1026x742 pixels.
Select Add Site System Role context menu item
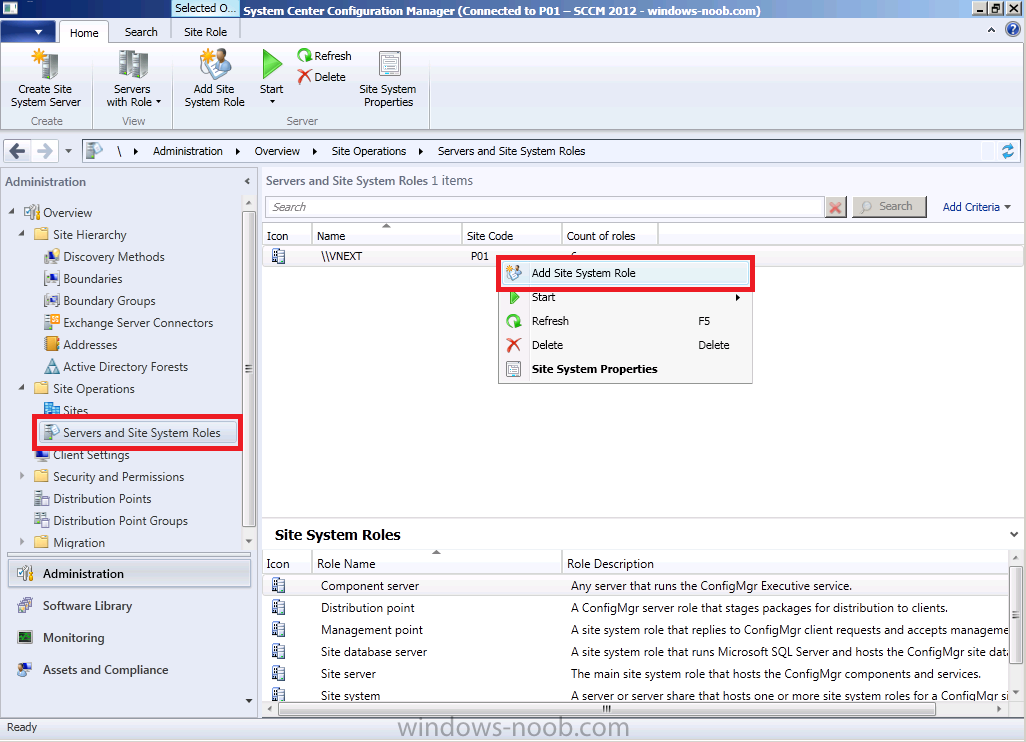click(x=625, y=273)
